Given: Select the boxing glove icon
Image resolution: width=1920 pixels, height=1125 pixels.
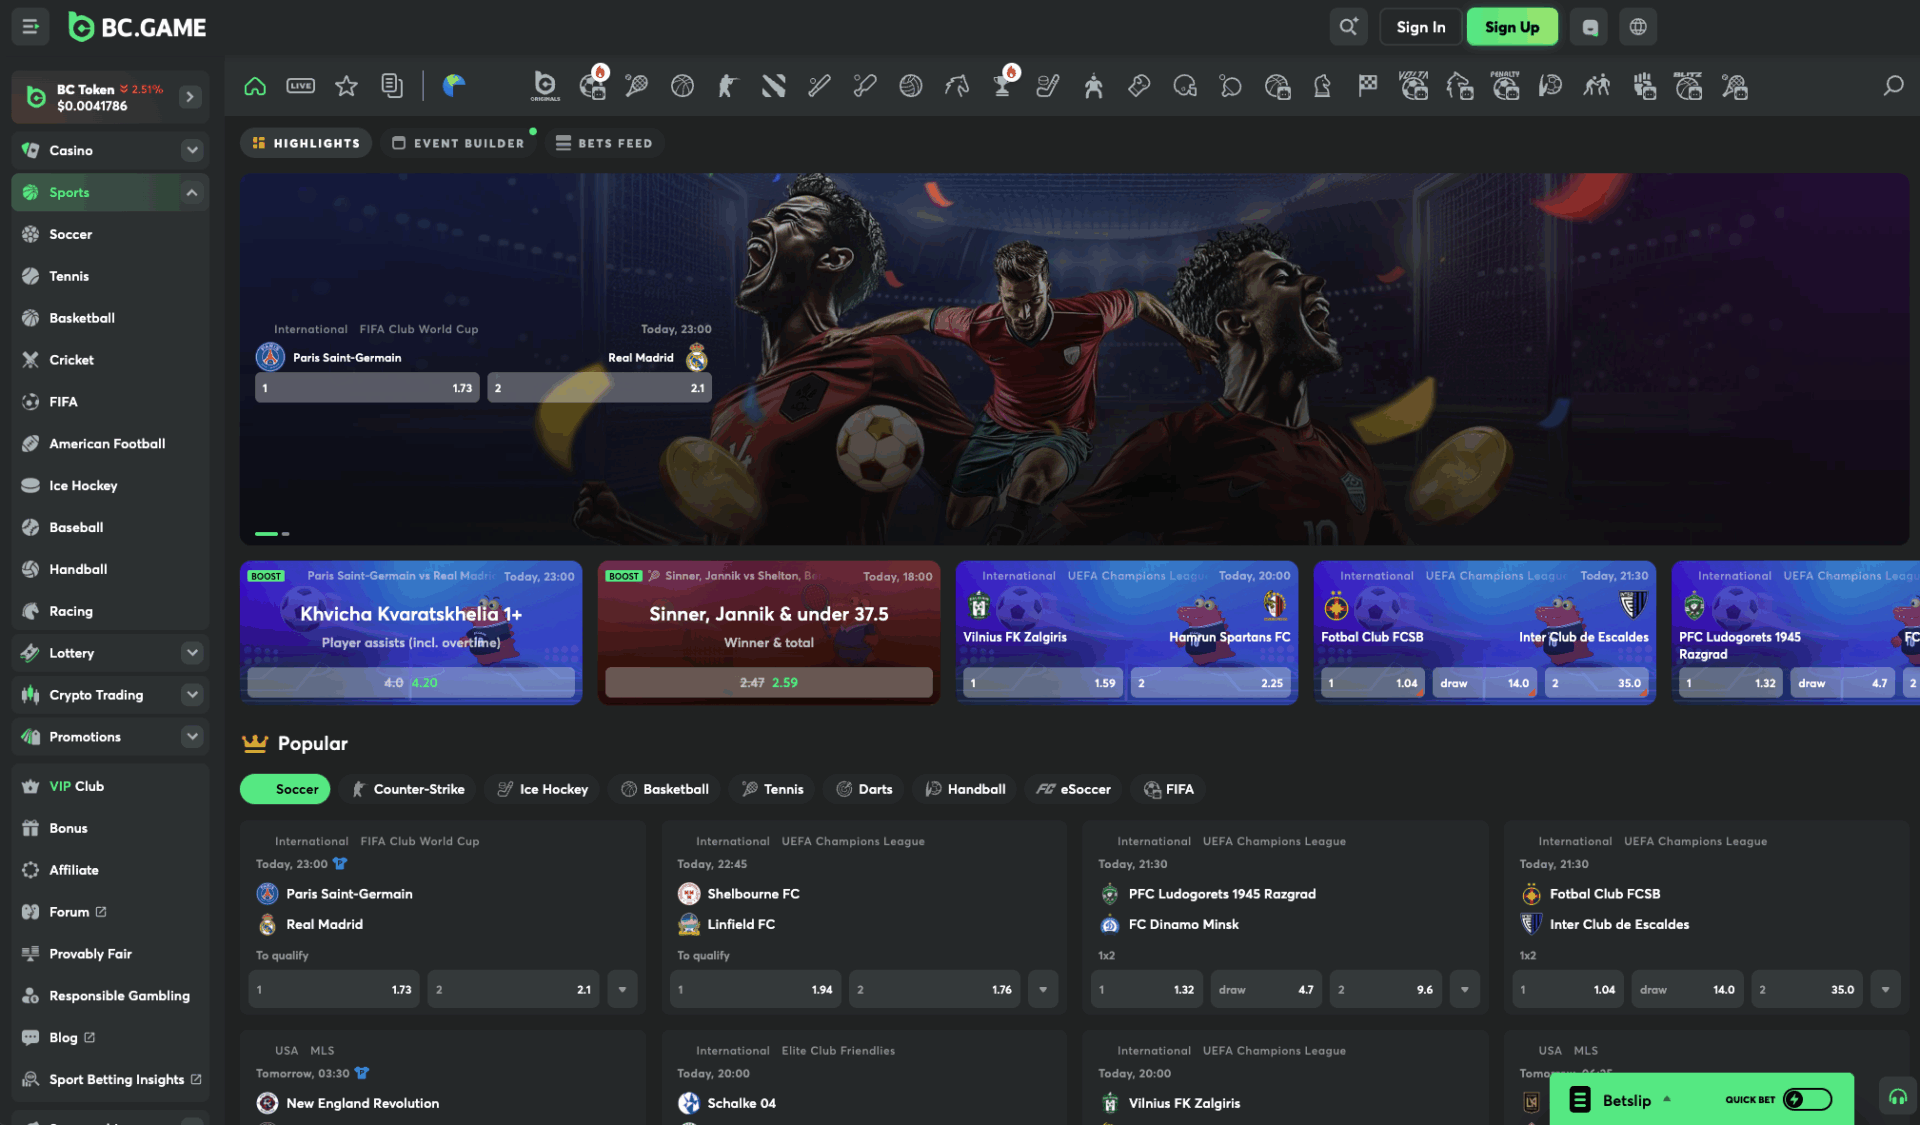Looking at the screenshot, I should click(1139, 86).
